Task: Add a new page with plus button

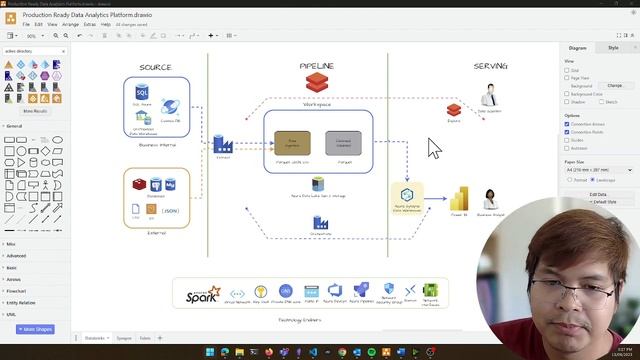Action: tap(160, 338)
